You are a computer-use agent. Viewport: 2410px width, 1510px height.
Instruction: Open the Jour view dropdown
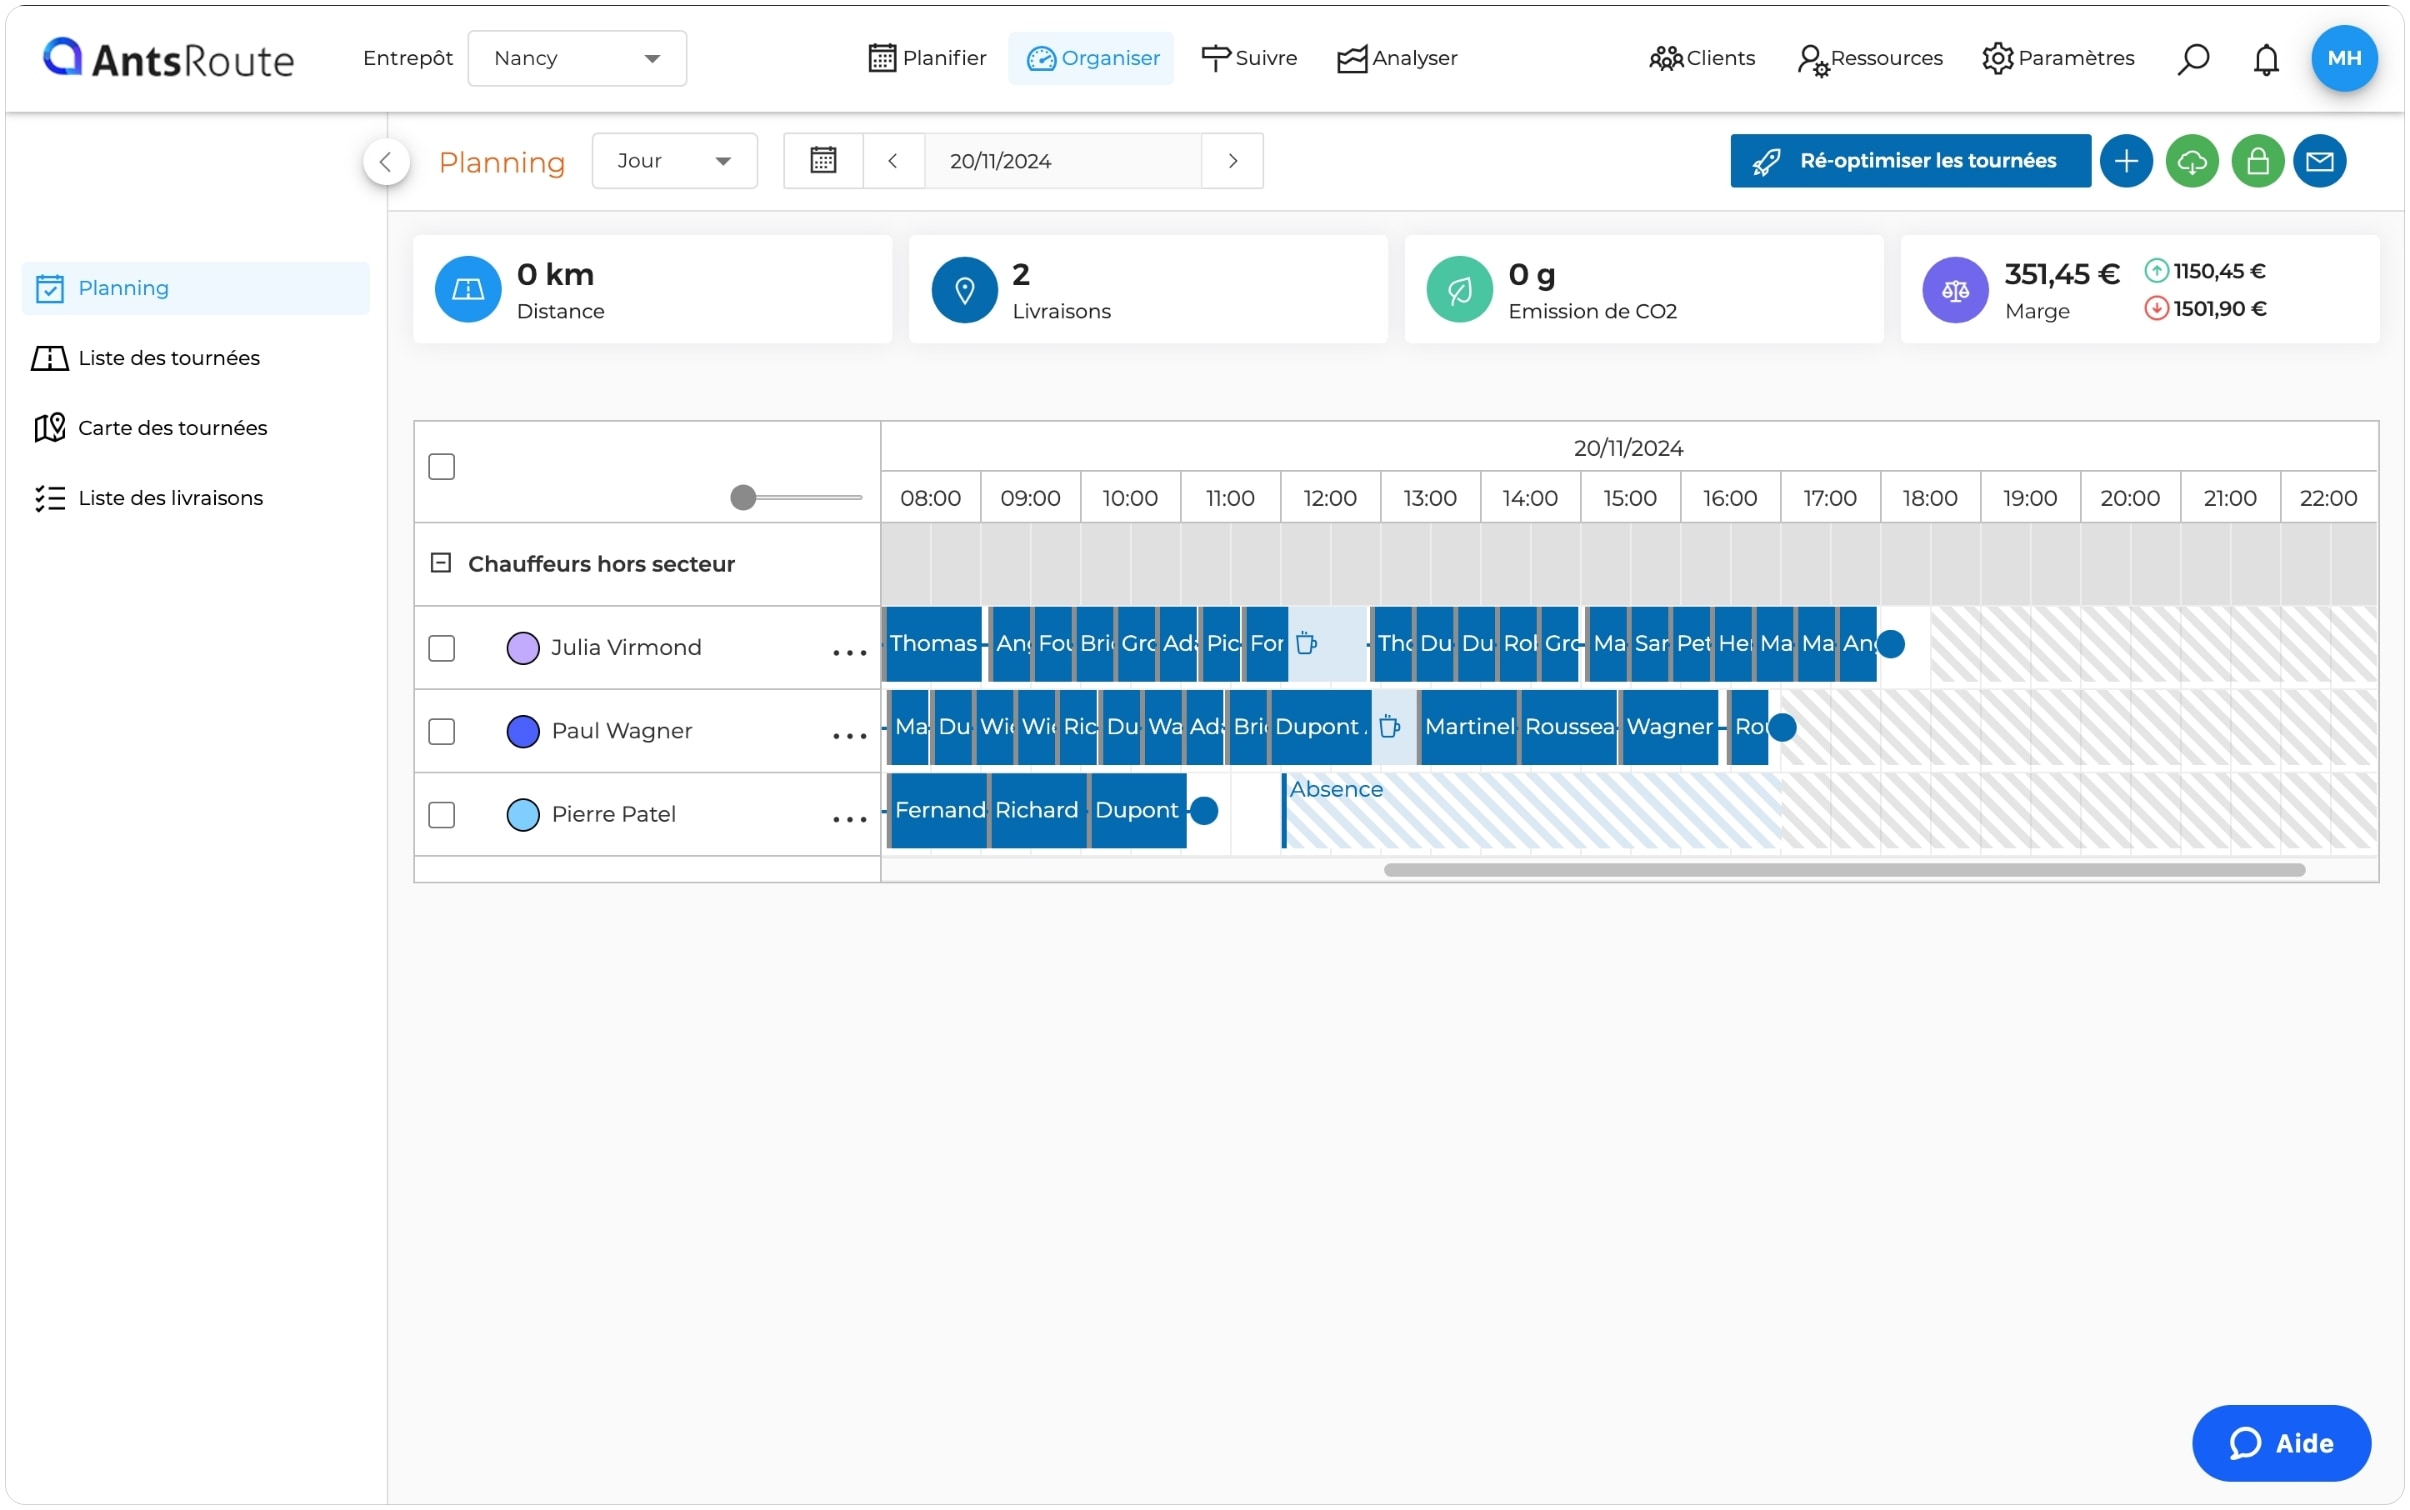(x=674, y=160)
